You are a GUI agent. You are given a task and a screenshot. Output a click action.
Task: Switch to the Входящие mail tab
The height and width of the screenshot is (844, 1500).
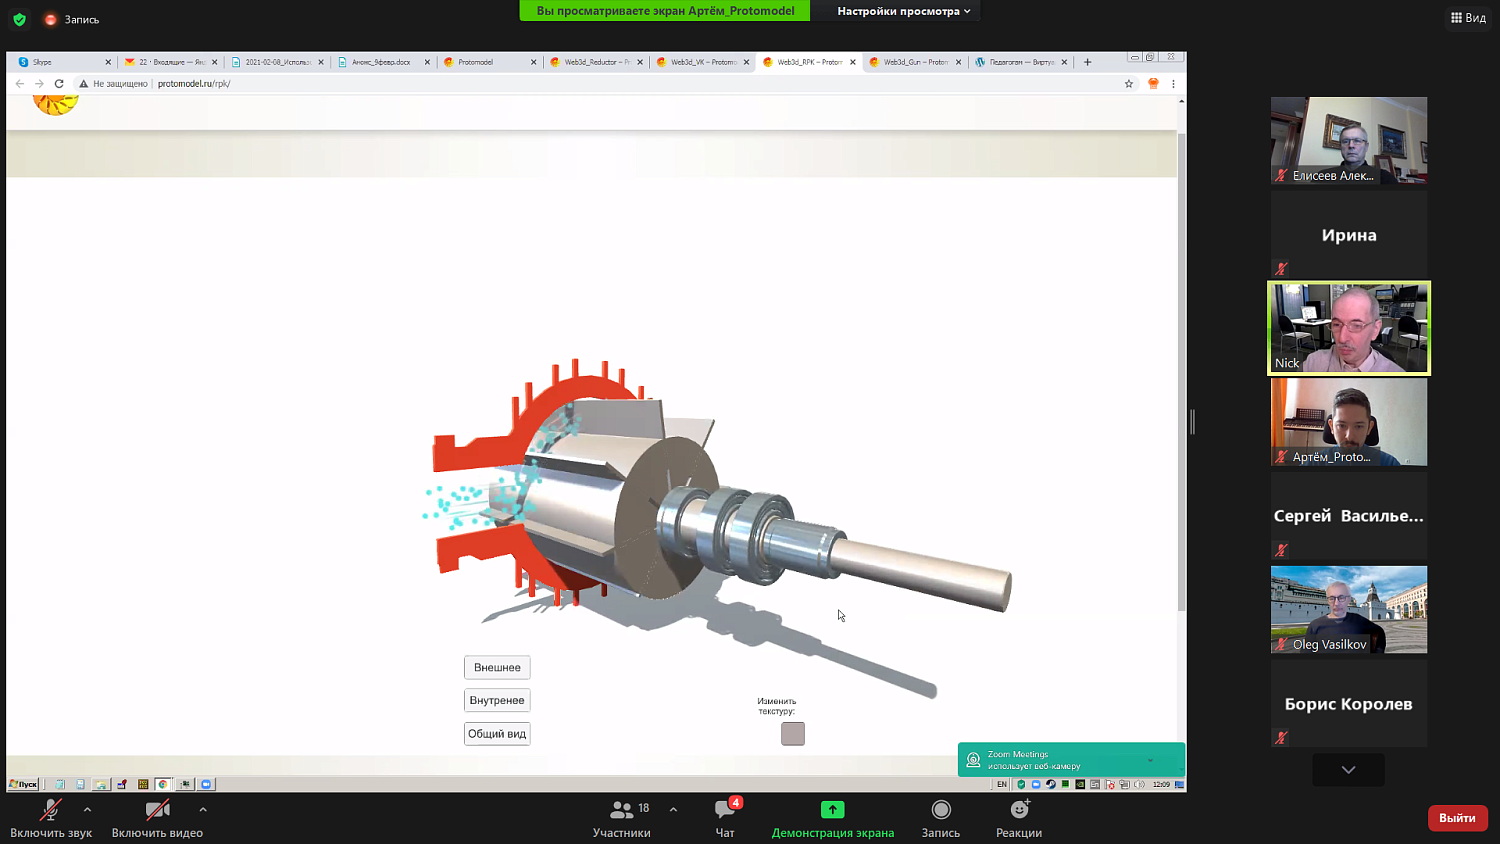click(171, 62)
